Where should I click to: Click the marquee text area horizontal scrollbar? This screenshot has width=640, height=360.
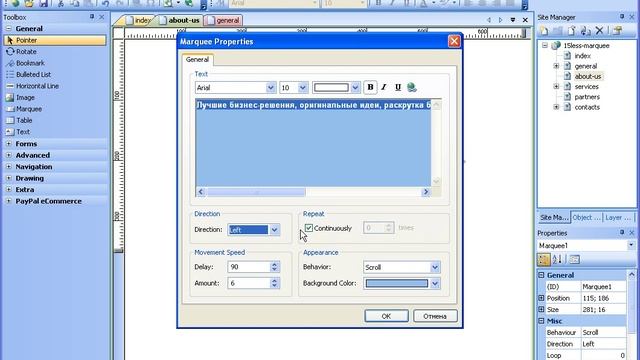click(x=313, y=192)
